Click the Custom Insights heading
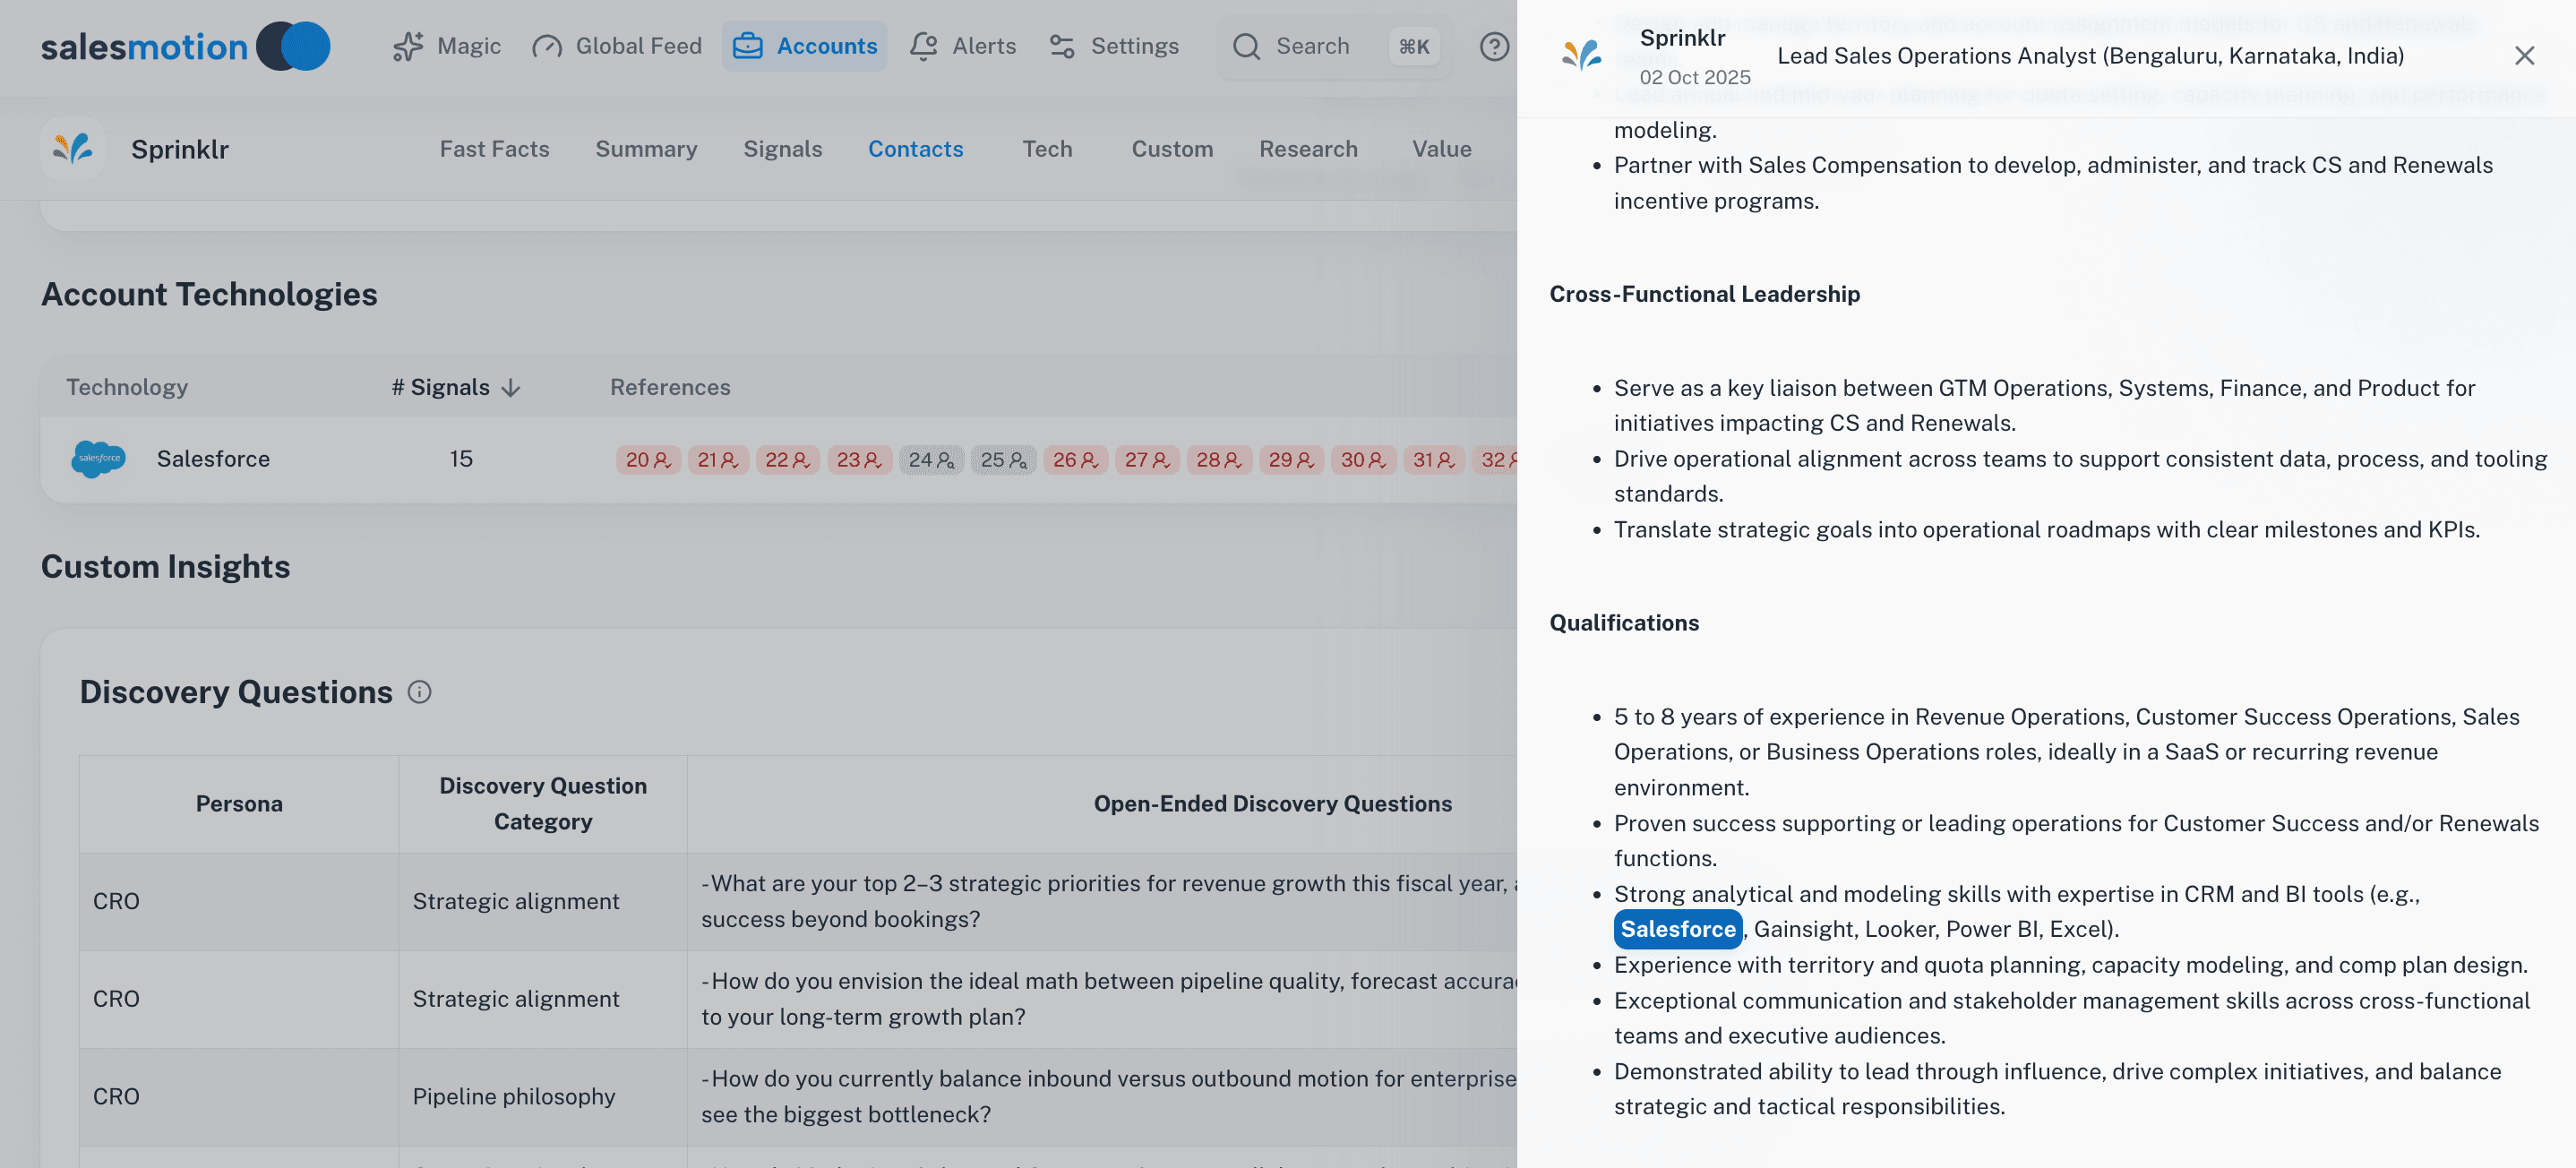This screenshot has width=2576, height=1168. click(x=165, y=567)
